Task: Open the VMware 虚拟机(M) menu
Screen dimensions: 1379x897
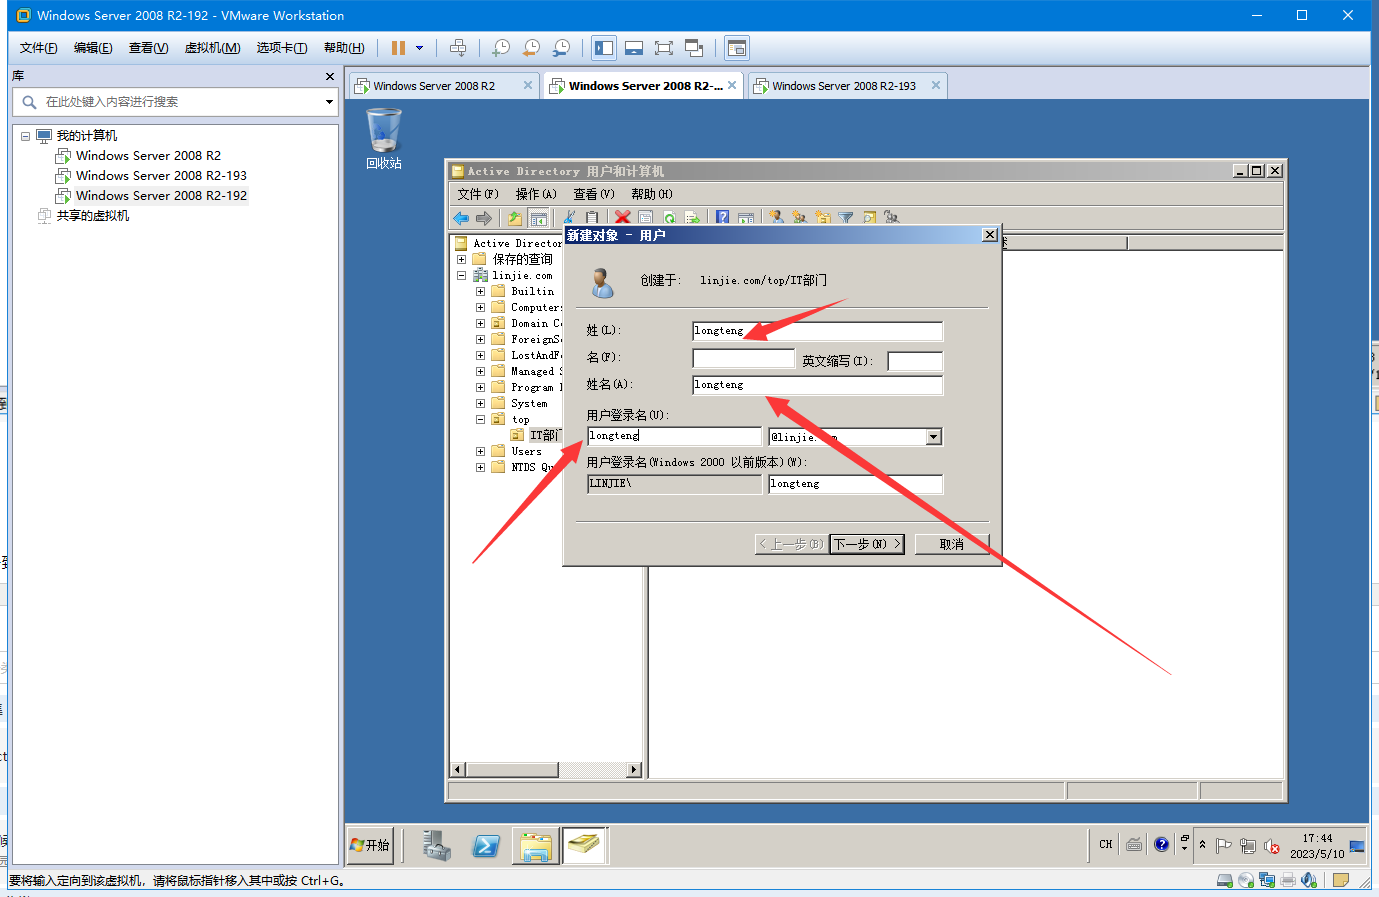Action: pos(212,48)
